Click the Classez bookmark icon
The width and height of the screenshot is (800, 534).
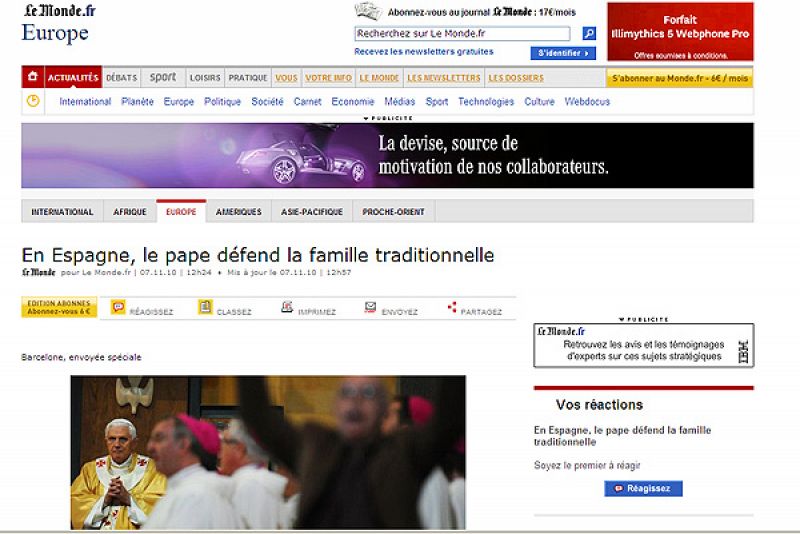[x=205, y=307]
